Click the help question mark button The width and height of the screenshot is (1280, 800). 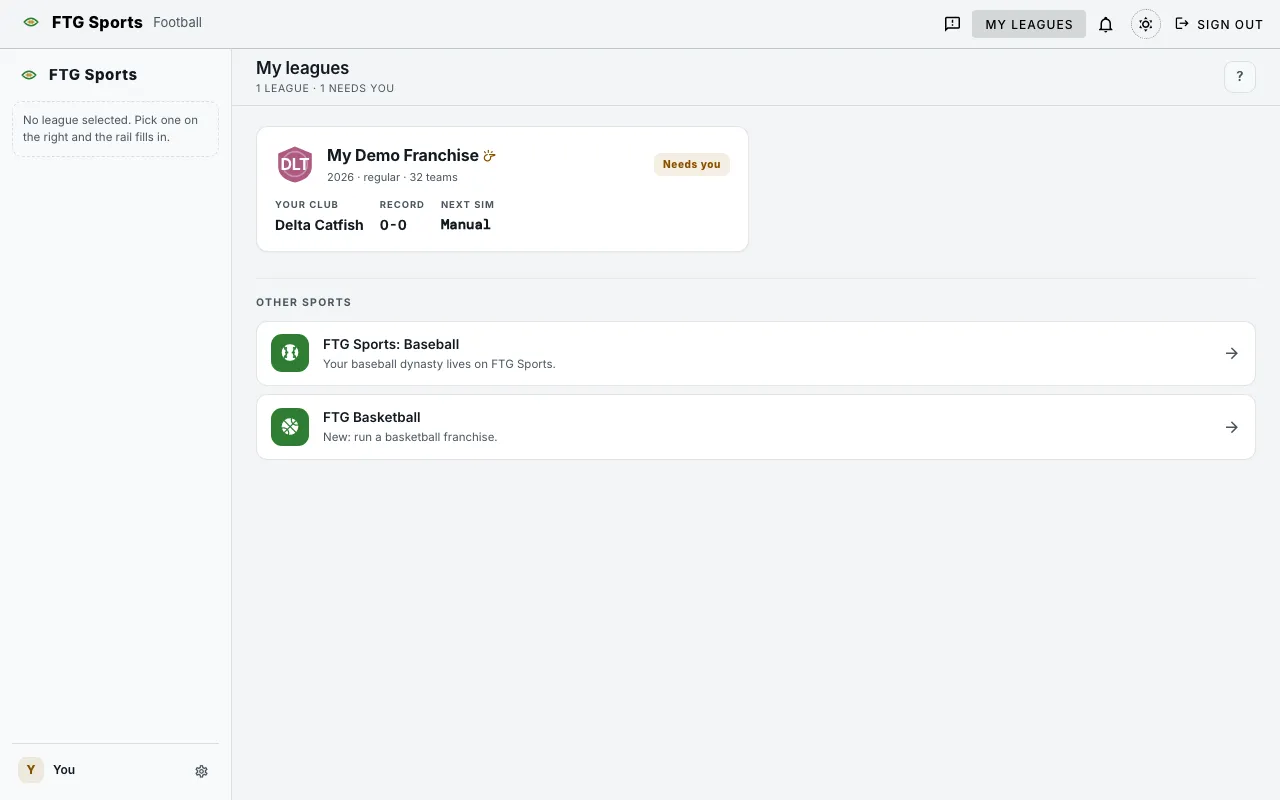pos(1240,76)
